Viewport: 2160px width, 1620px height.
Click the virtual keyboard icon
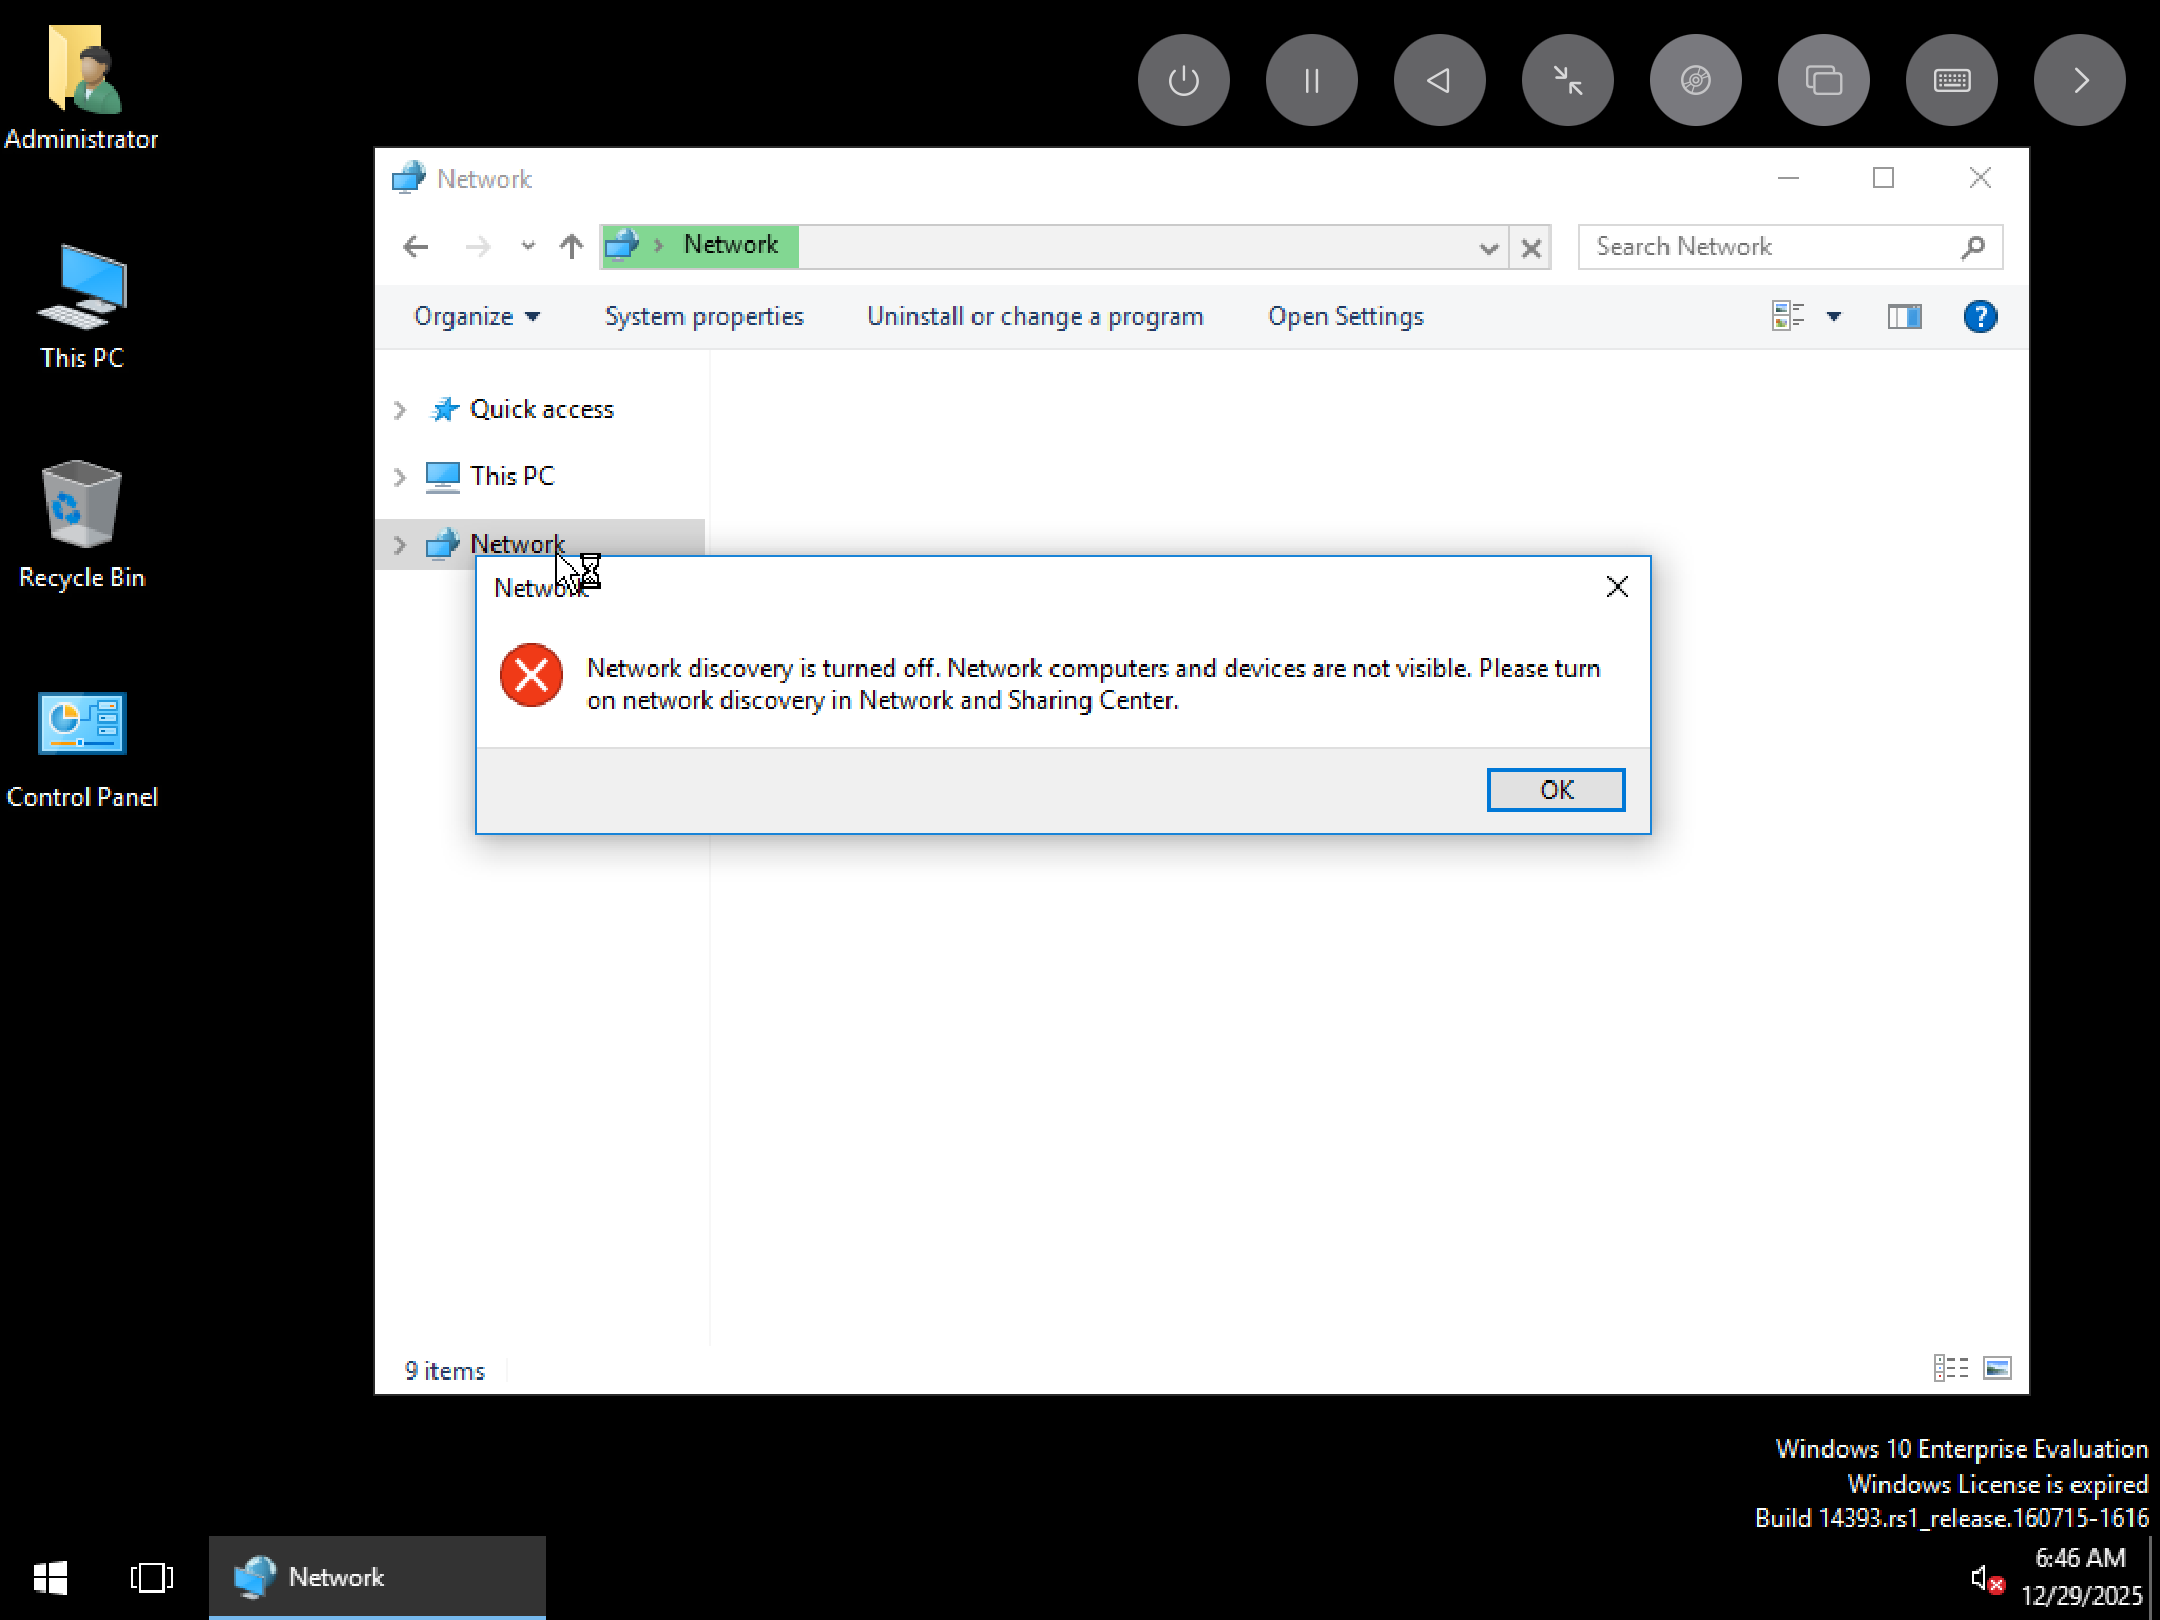click(x=1951, y=80)
